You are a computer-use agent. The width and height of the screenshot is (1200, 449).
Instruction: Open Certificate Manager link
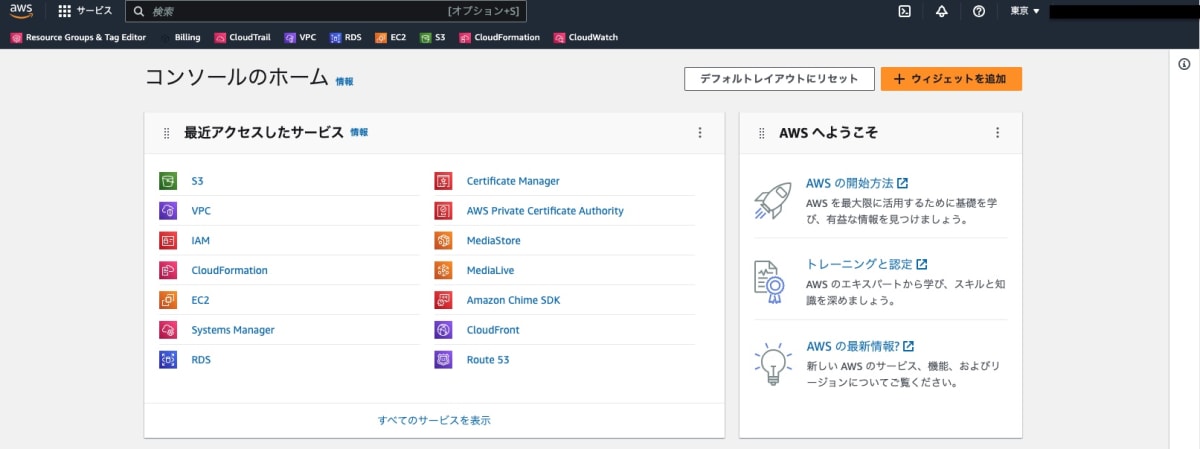tap(513, 181)
